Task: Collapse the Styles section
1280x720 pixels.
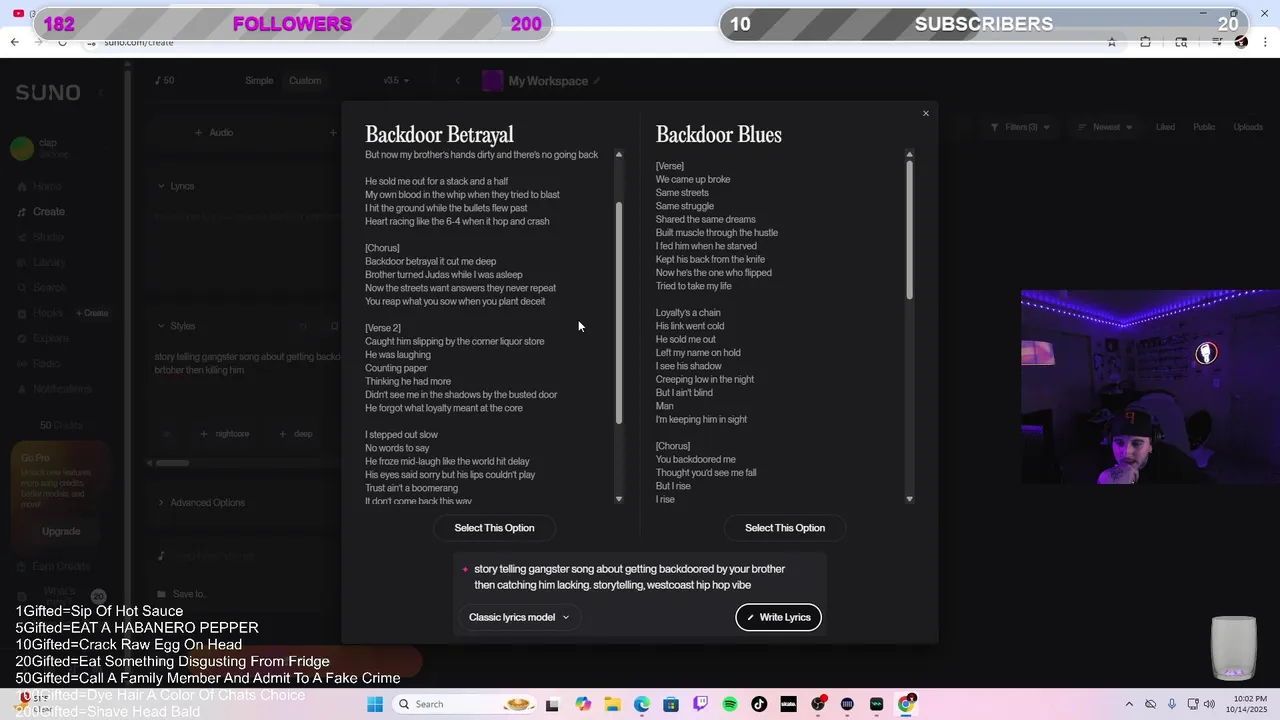Action: [177, 326]
